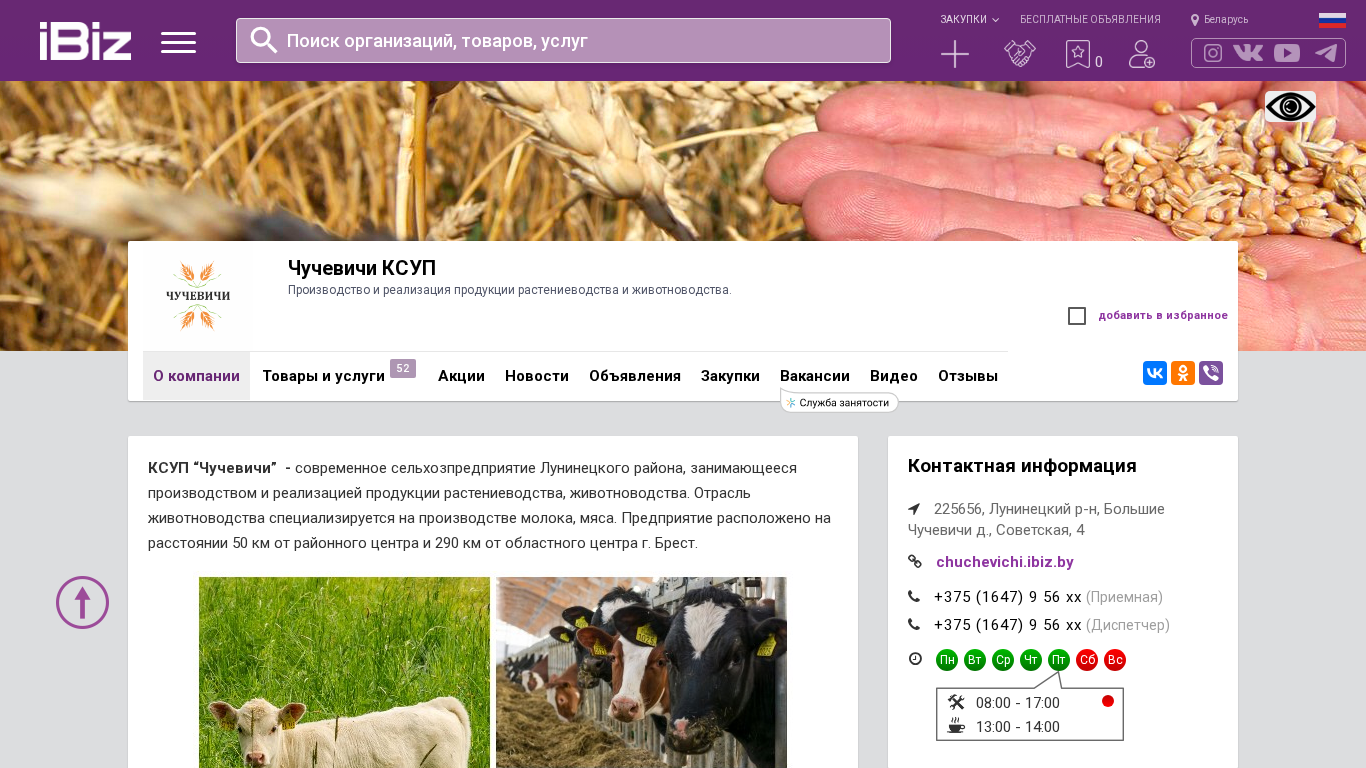Viewport: 1366px width, 768px height.
Task: Open the Закупки company tab
Action: click(x=730, y=376)
